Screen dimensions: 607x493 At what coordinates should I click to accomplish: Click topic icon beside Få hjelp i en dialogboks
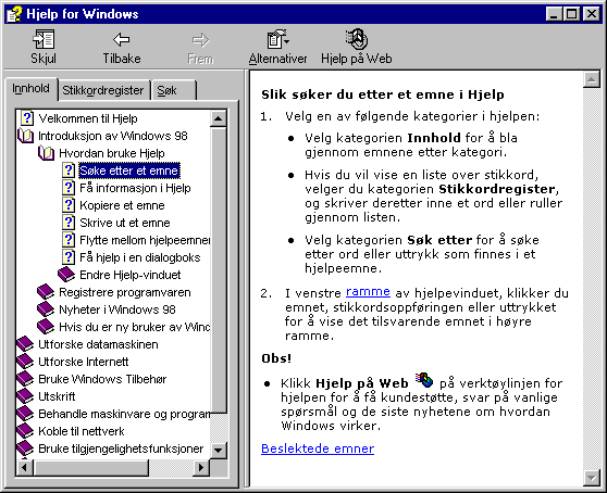(x=68, y=257)
